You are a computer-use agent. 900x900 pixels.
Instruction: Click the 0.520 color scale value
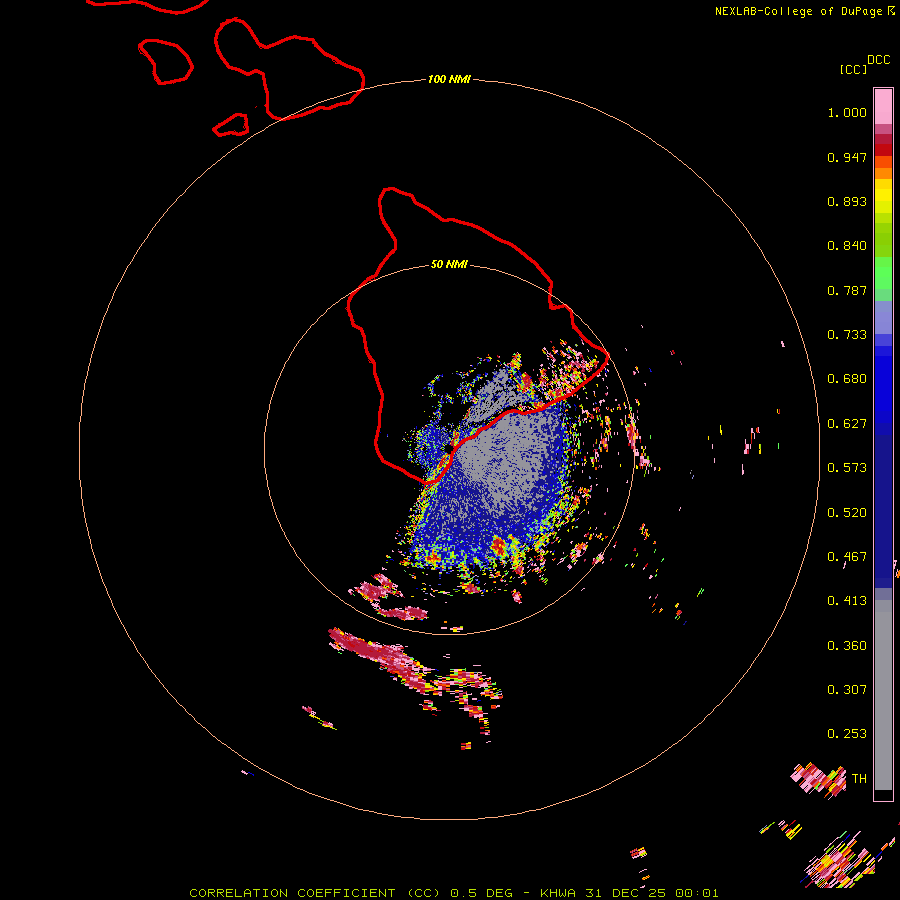[x=847, y=513]
